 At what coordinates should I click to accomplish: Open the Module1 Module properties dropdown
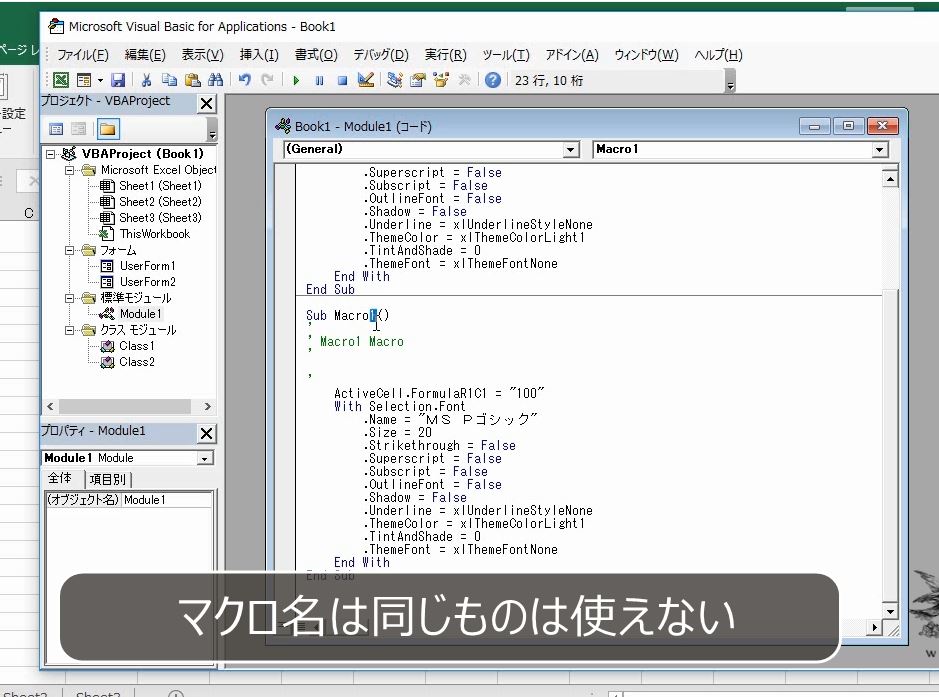[x=205, y=459]
